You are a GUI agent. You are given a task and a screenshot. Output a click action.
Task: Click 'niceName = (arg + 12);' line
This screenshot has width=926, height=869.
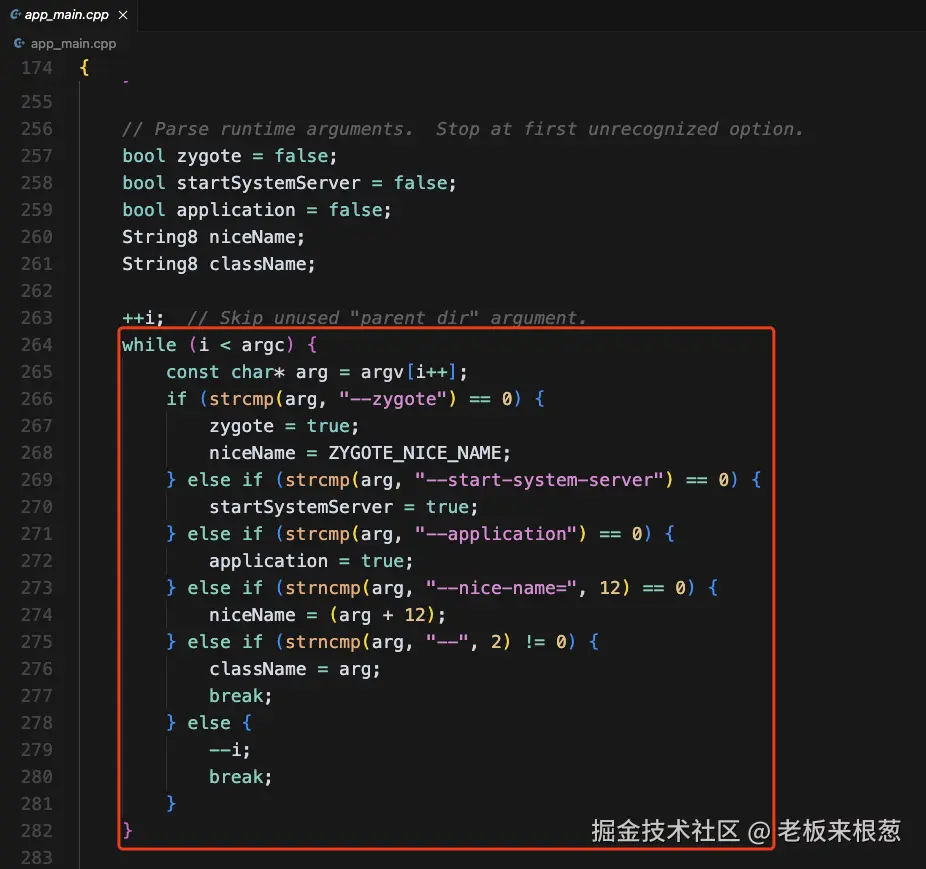pos(327,615)
